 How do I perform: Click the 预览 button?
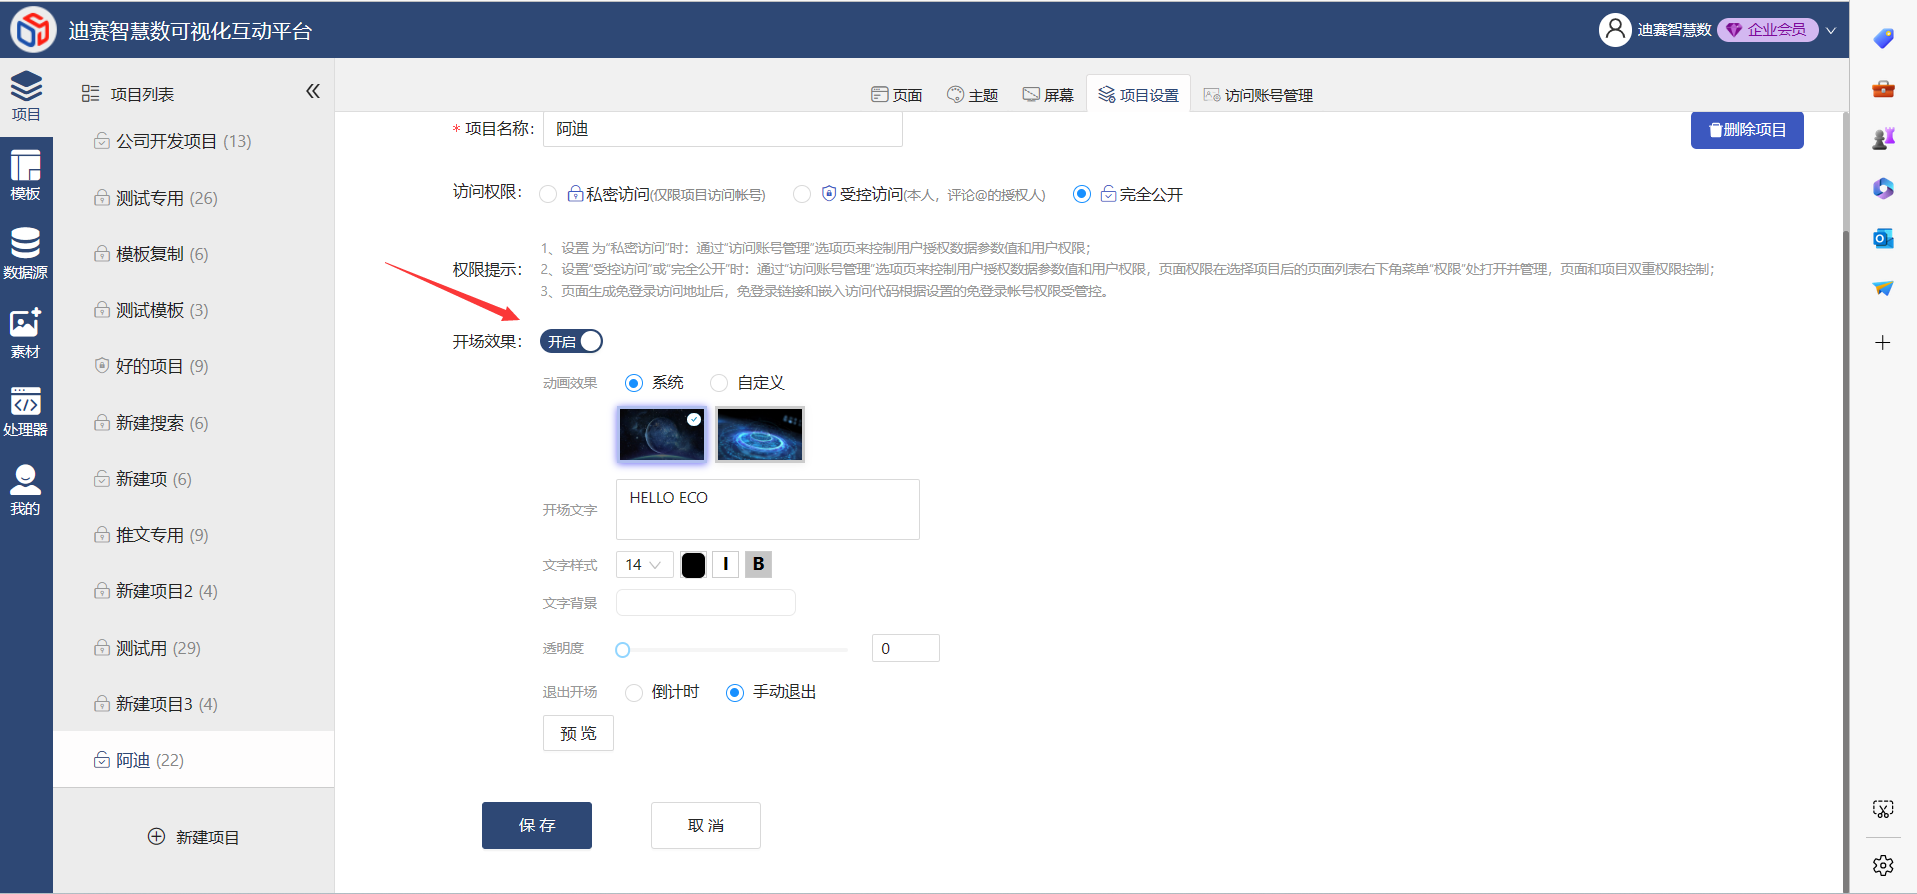tap(578, 733)
